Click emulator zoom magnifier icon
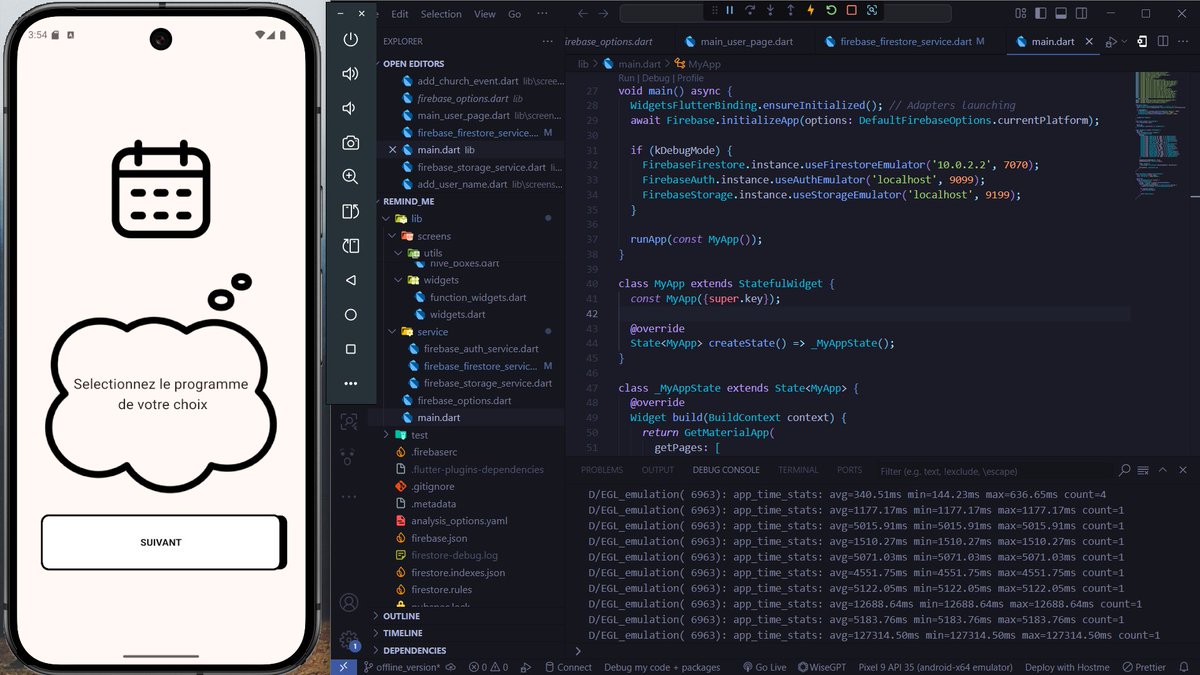Viewport: 1200px width, 675px height. coord(350,177)
